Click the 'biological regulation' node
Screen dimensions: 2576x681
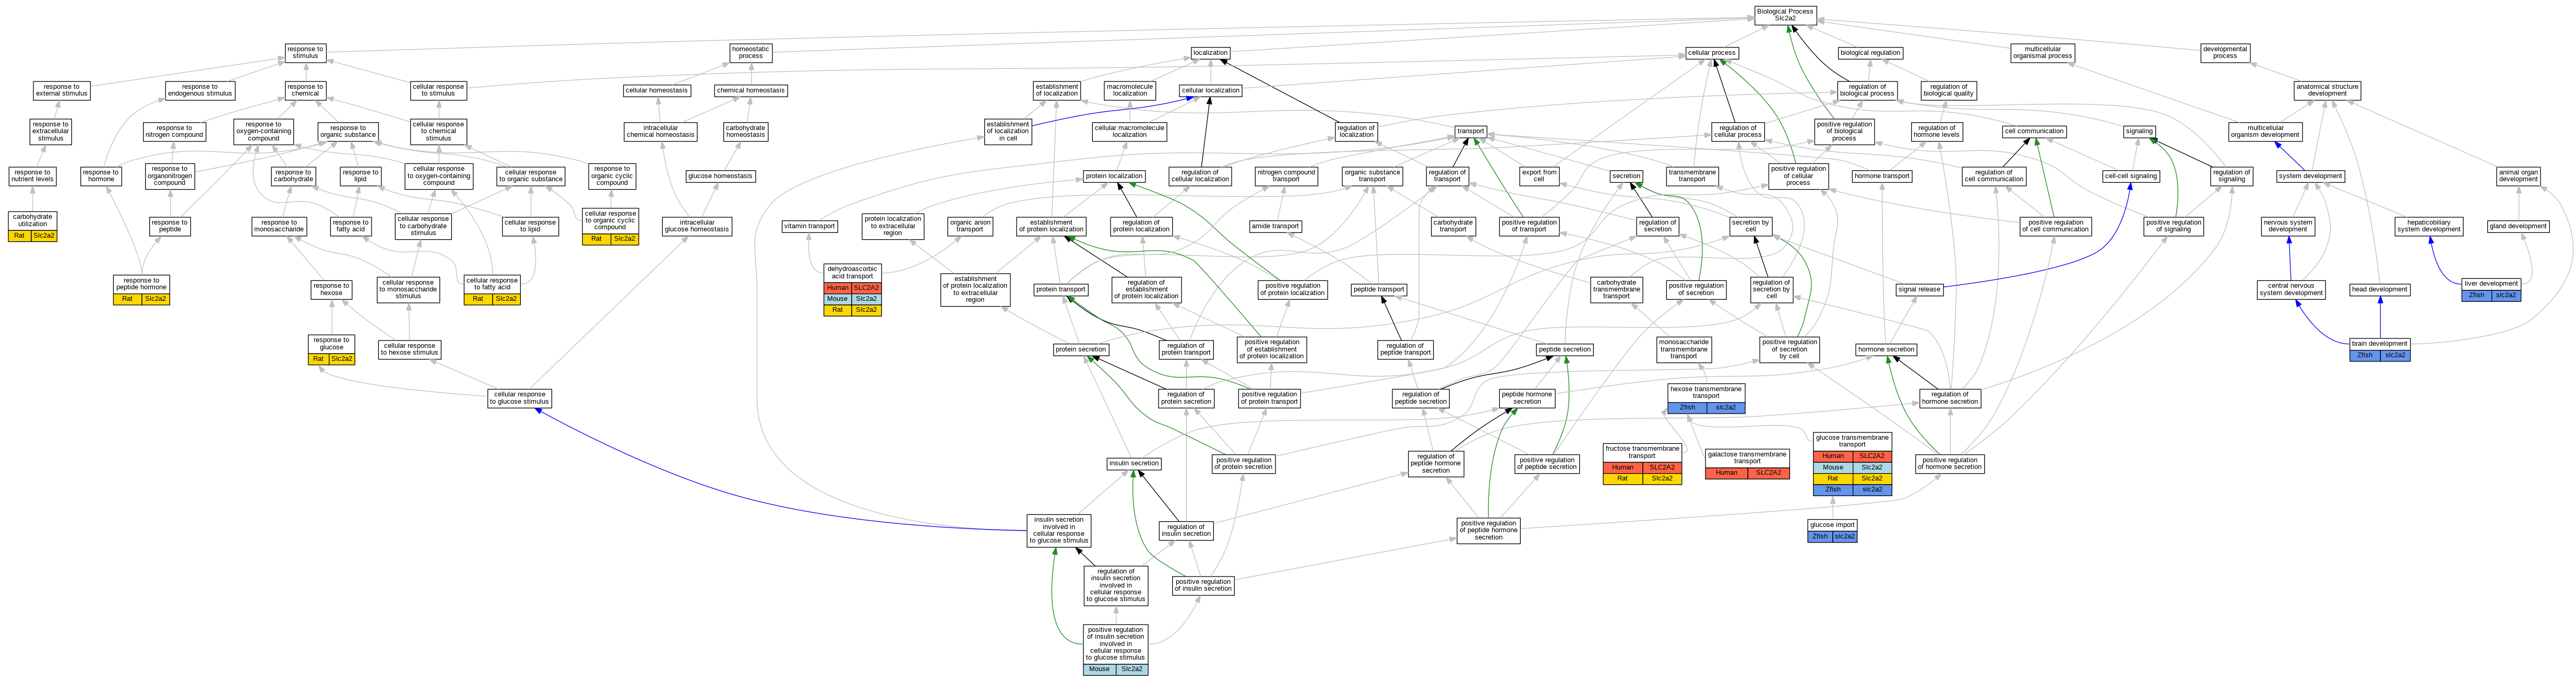[x=1870, y=53]
